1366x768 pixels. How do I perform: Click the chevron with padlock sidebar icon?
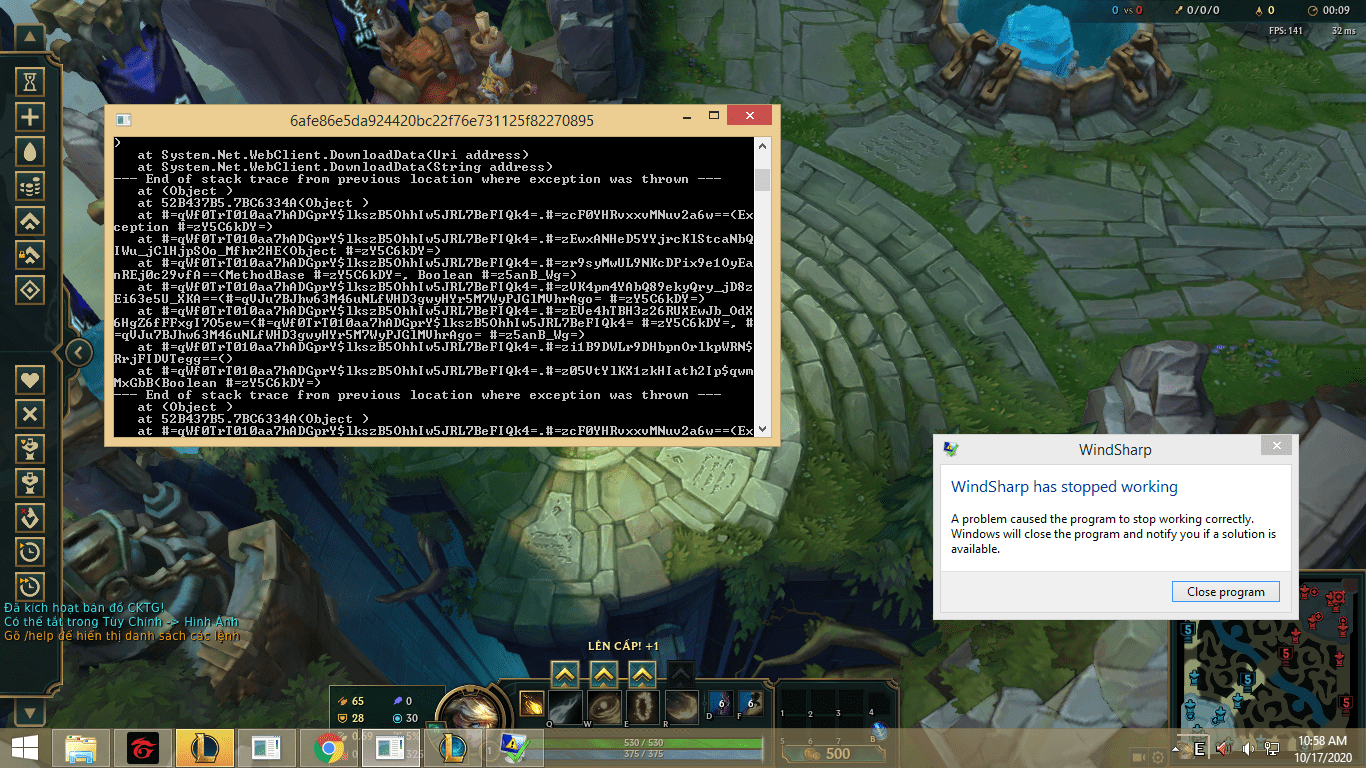[31, 255]
